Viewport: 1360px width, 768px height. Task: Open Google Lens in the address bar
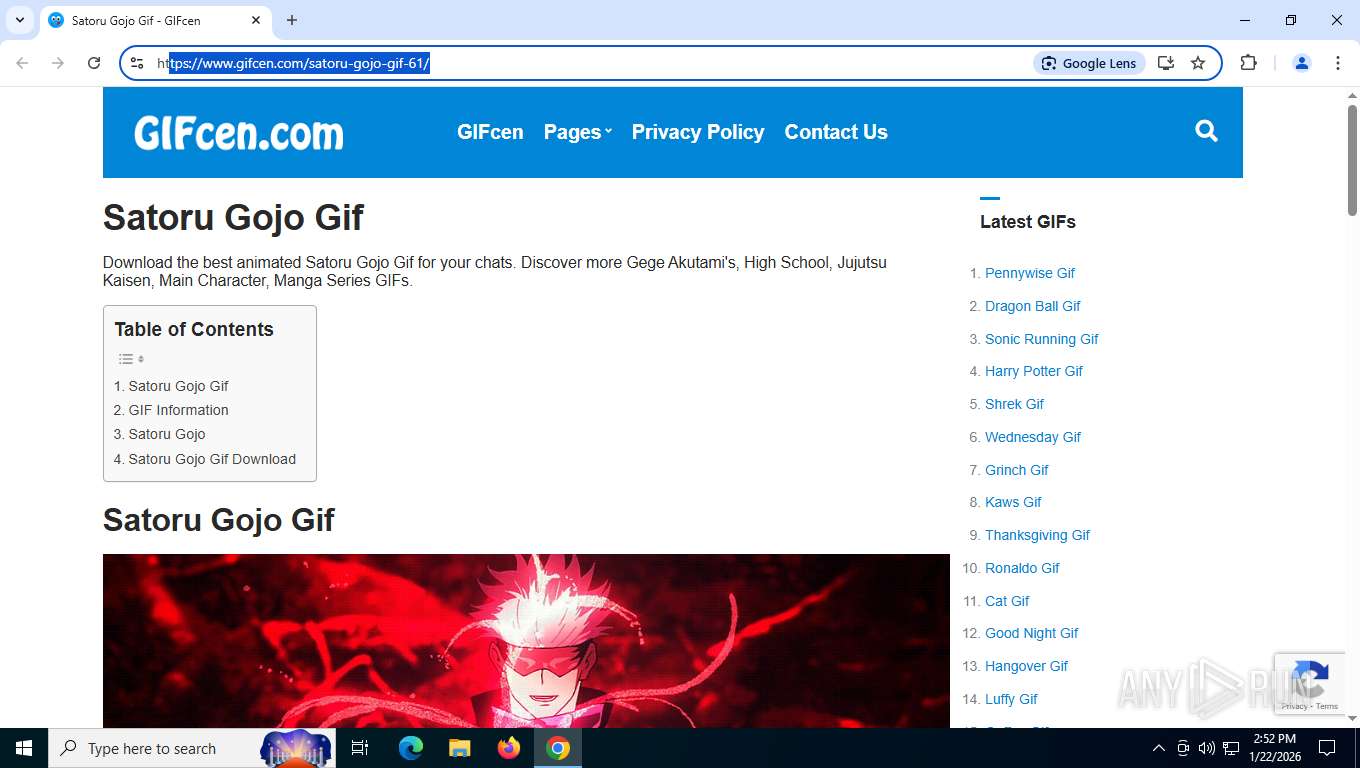[1089, 63]
